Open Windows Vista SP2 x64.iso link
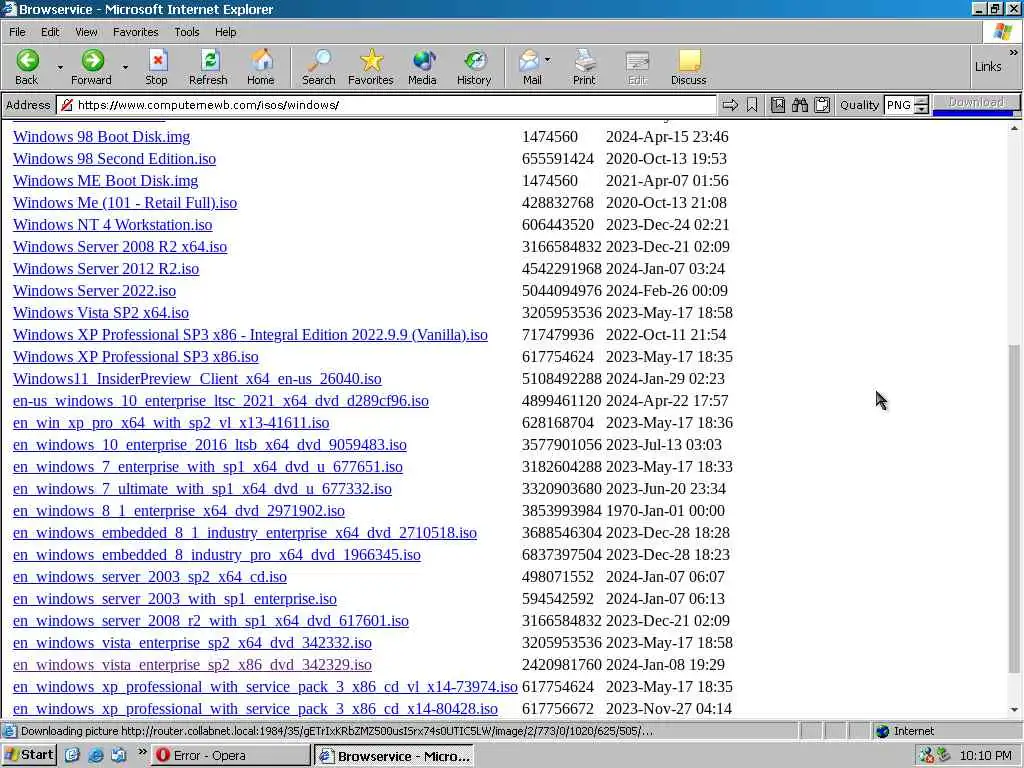The height and width of the screenshot is (768, 1024). point(101,313)
